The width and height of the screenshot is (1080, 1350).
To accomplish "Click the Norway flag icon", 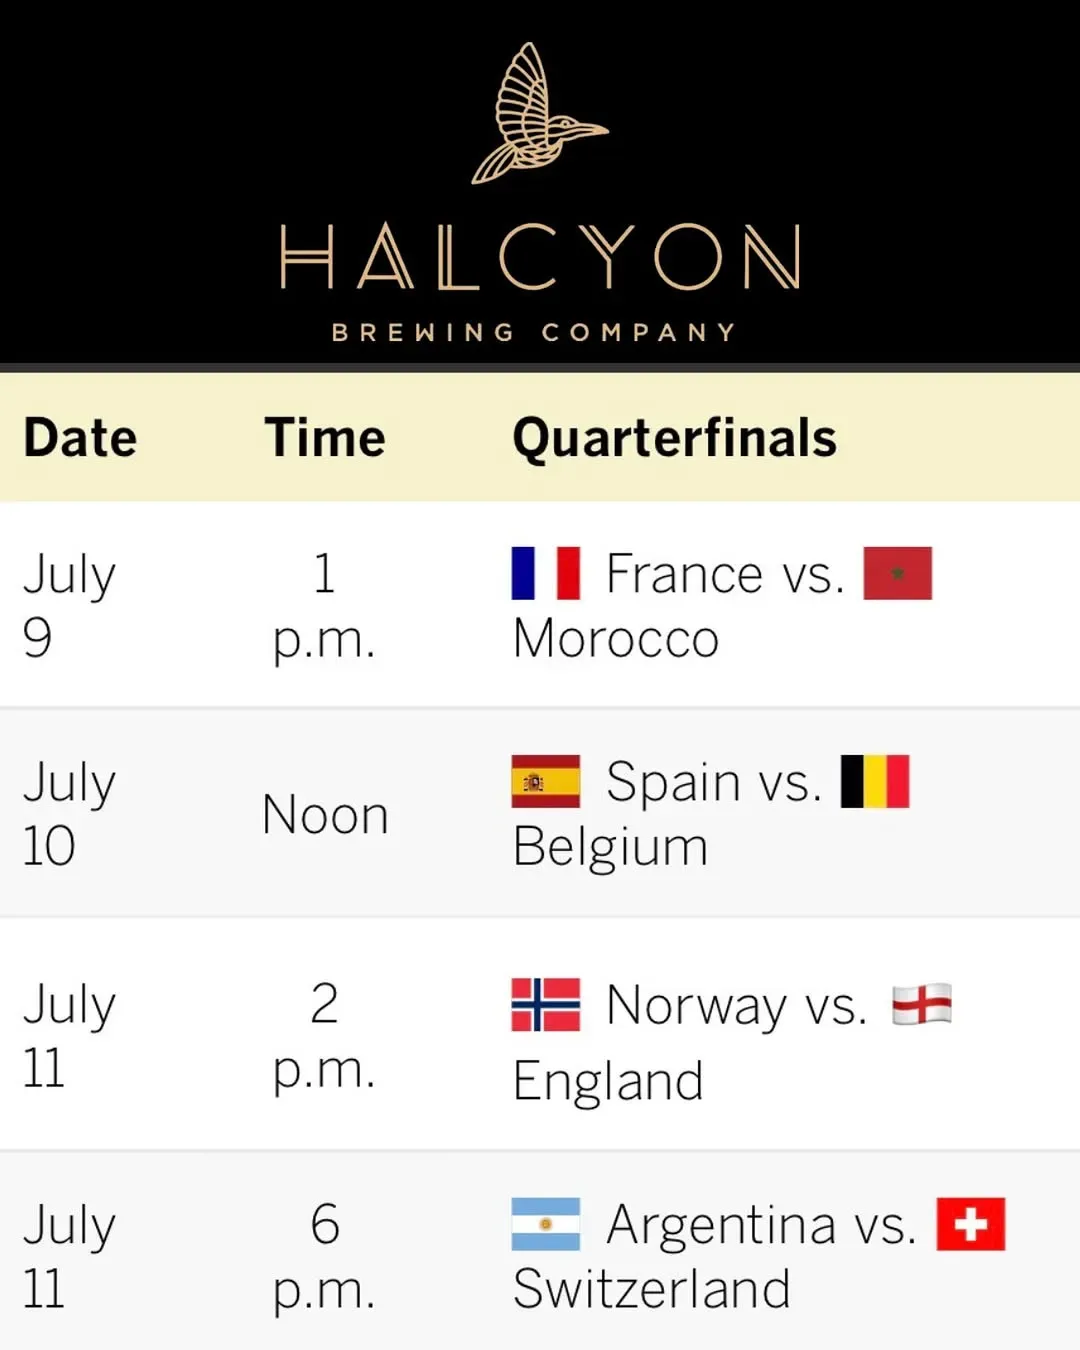I will pyautogui.click(x=545, y=1004).
